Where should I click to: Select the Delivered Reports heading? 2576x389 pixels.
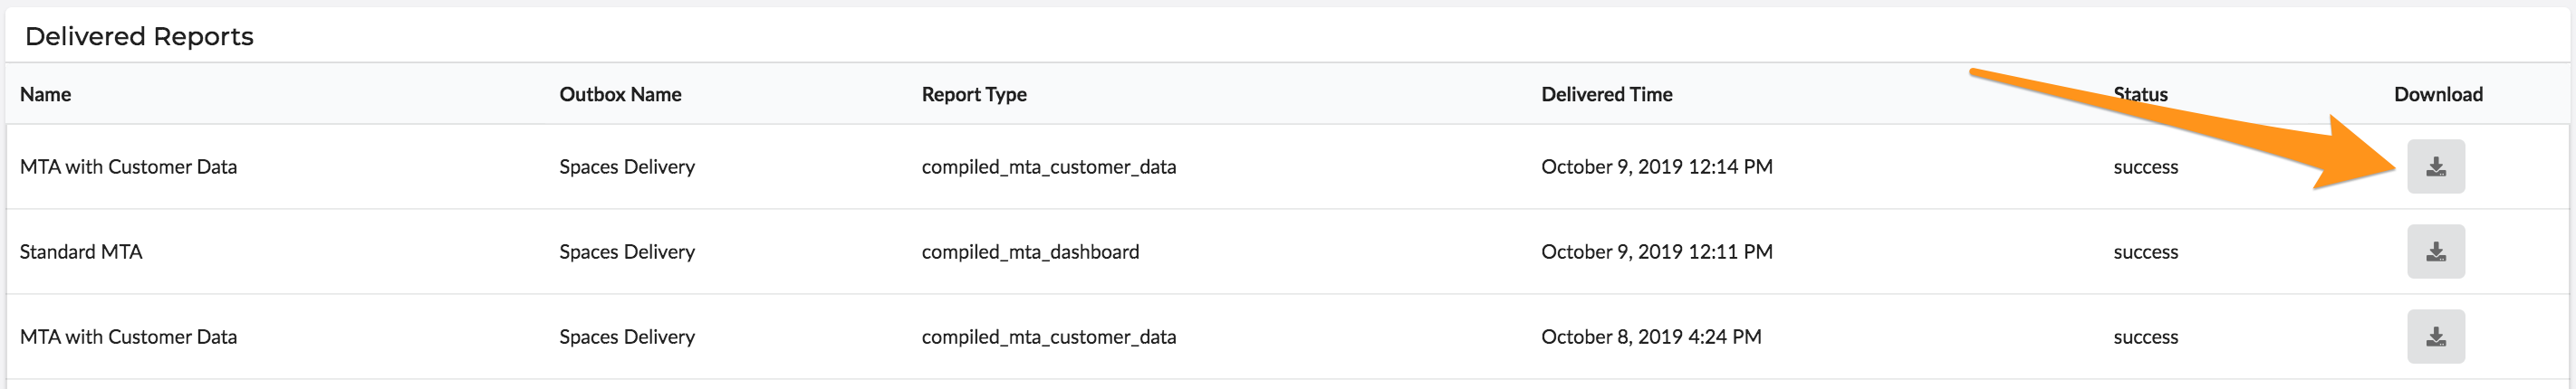click(139, 36)
